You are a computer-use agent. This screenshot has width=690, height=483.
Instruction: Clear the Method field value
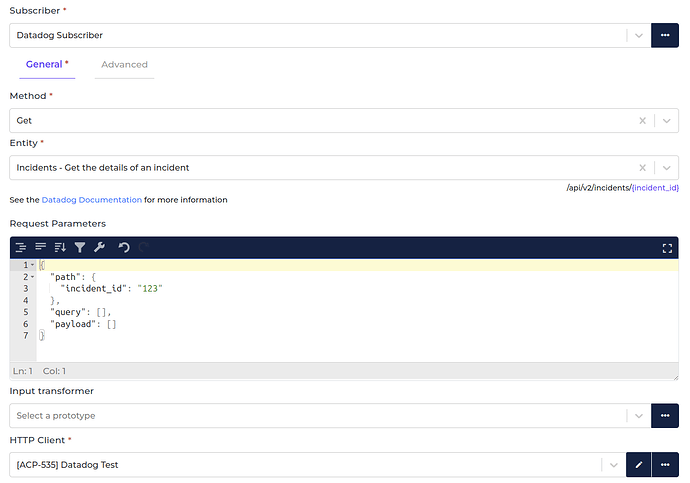(x=642, y=121)
